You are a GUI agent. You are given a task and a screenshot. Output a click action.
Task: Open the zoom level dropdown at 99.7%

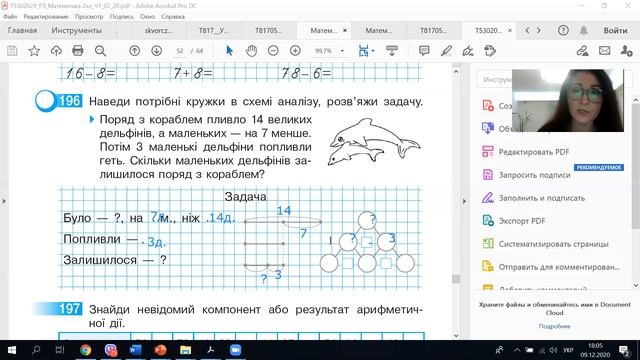coord(342,51)
